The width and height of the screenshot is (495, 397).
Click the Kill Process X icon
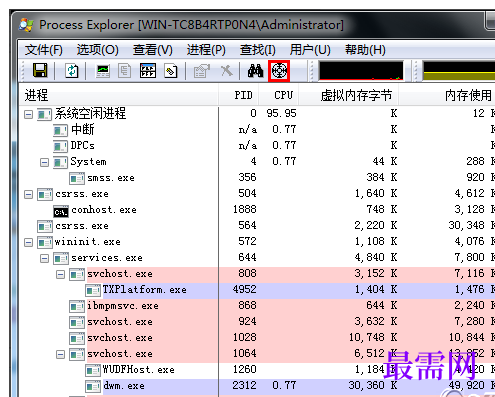coord(227,71)
